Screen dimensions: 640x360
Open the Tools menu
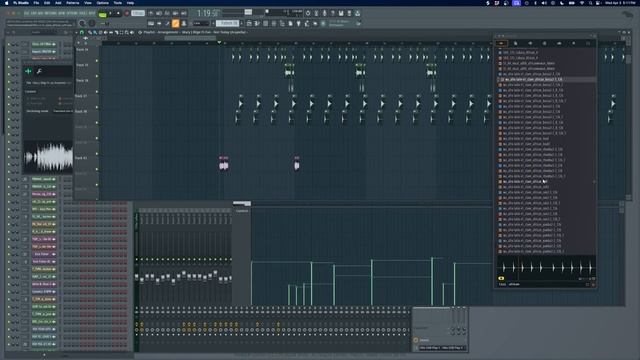tap(118, 2)
